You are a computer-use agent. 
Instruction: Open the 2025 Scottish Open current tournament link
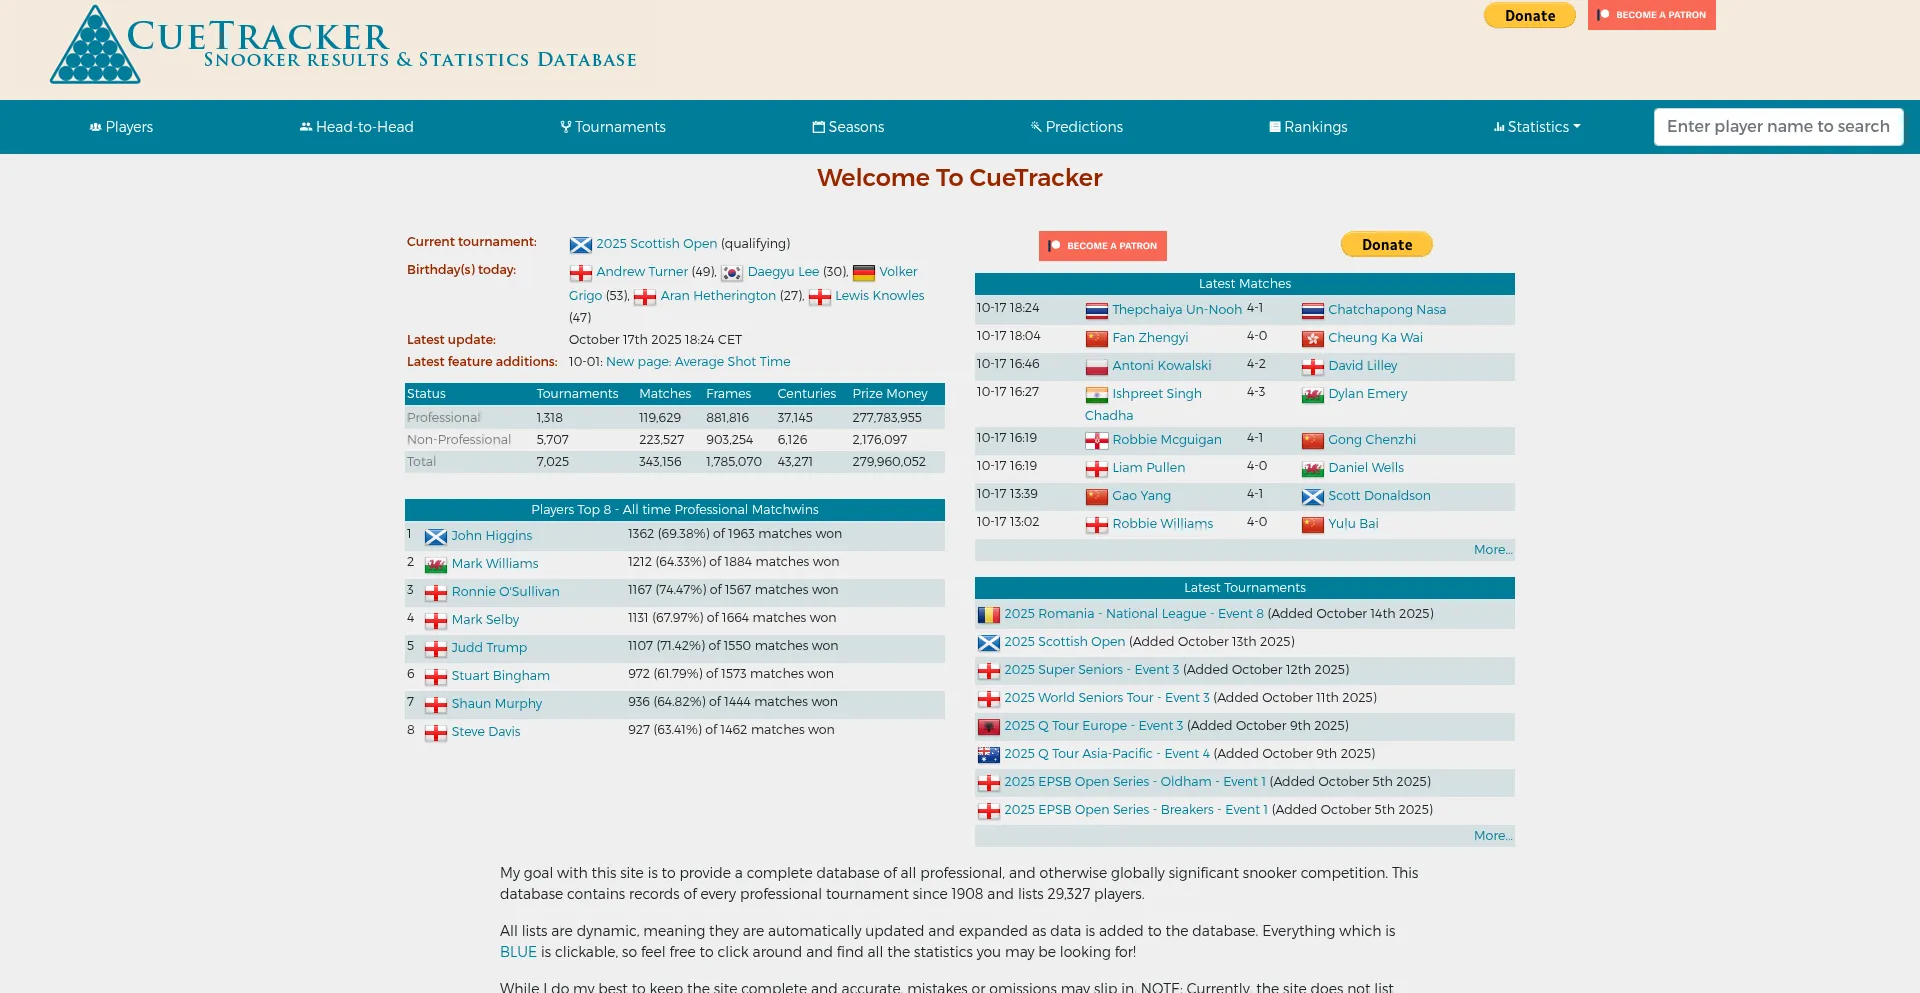point(656,244)
